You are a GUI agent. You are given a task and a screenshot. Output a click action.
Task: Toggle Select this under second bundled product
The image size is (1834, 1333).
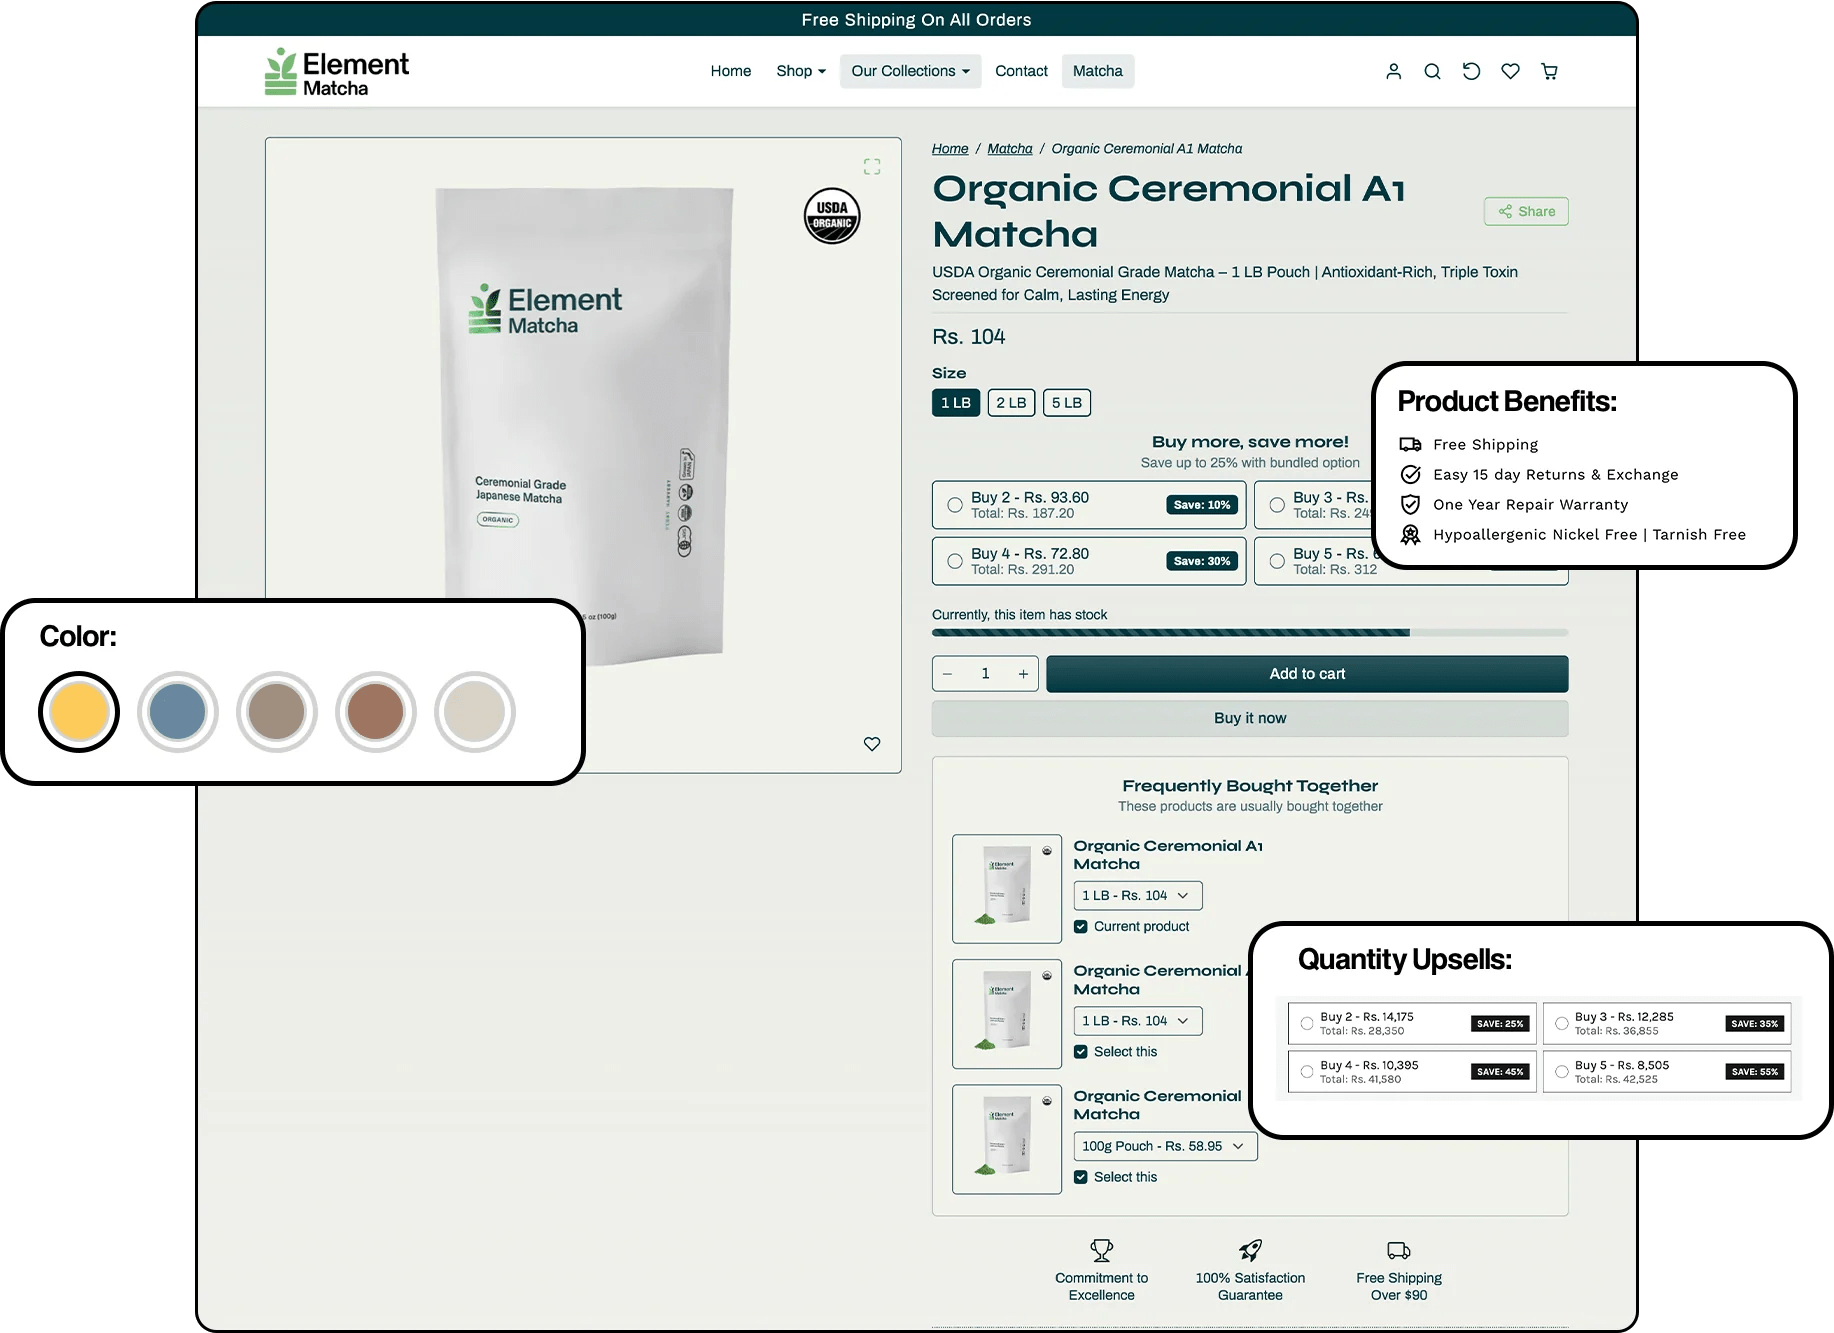point(1080,1052)
